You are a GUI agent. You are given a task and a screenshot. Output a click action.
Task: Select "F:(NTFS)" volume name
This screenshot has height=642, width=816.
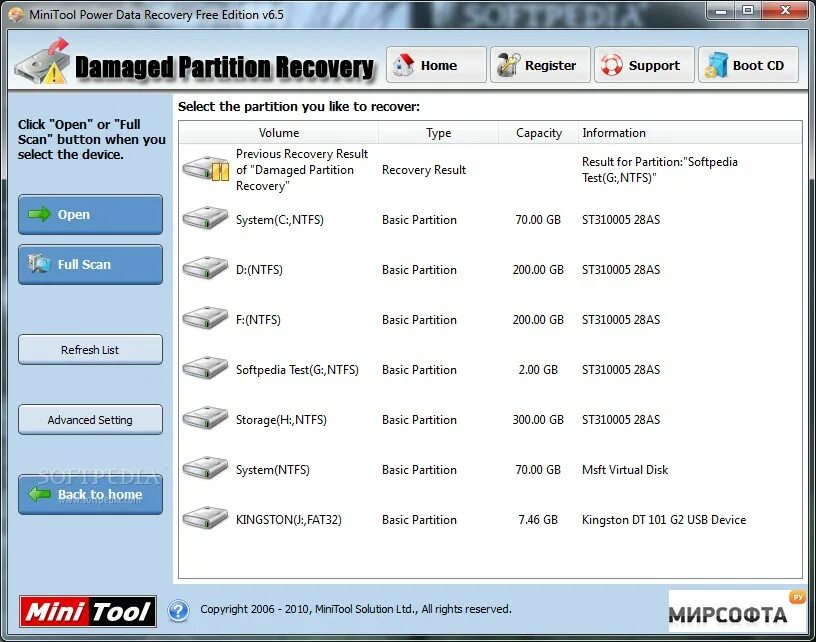click(x=258, y=319)
